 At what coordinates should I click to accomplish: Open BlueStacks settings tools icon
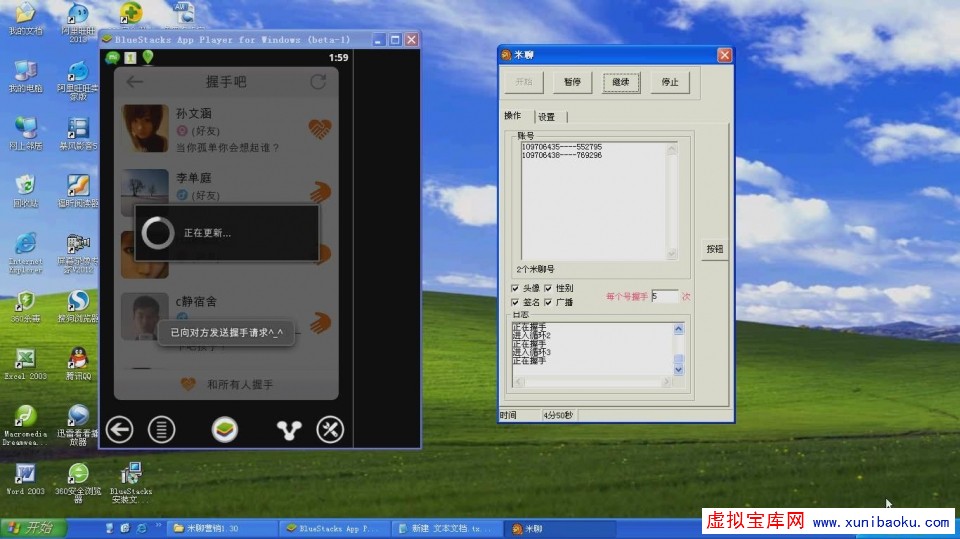tap(330, 430)
